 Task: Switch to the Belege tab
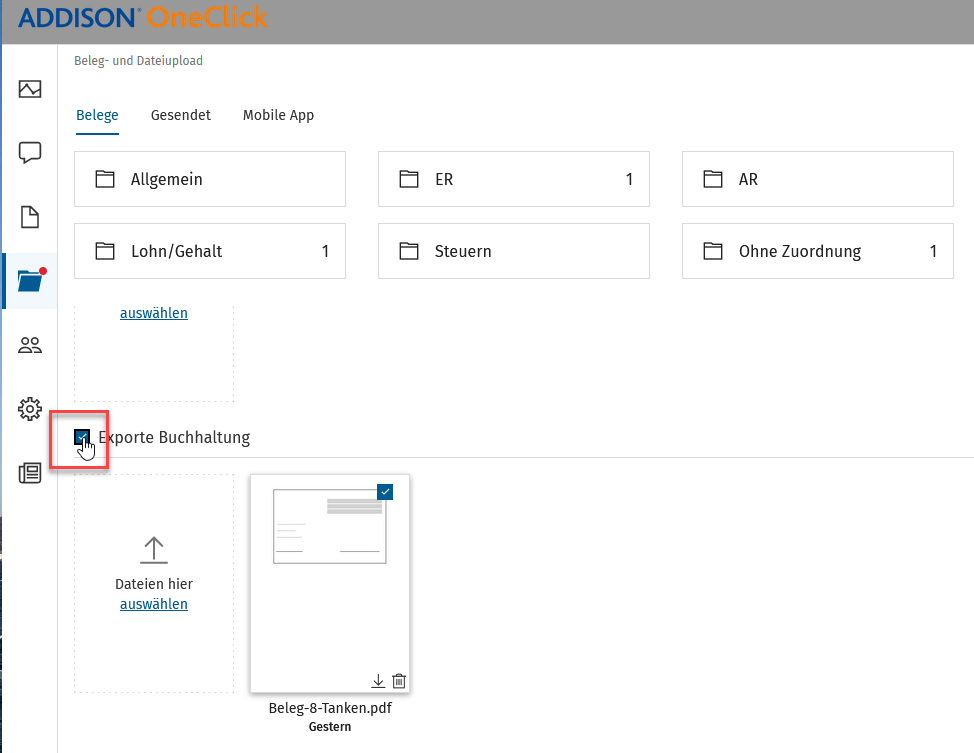point(98,115)
